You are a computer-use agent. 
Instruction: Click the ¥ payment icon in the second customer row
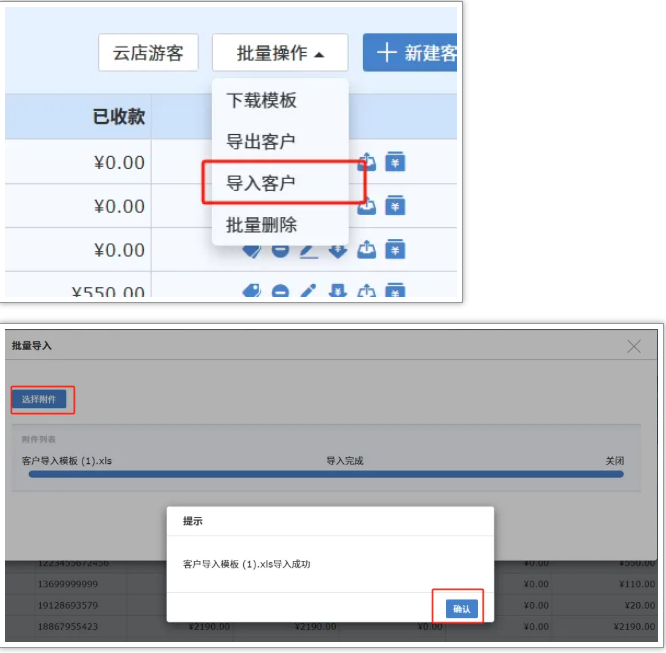(x=395, y=206)
